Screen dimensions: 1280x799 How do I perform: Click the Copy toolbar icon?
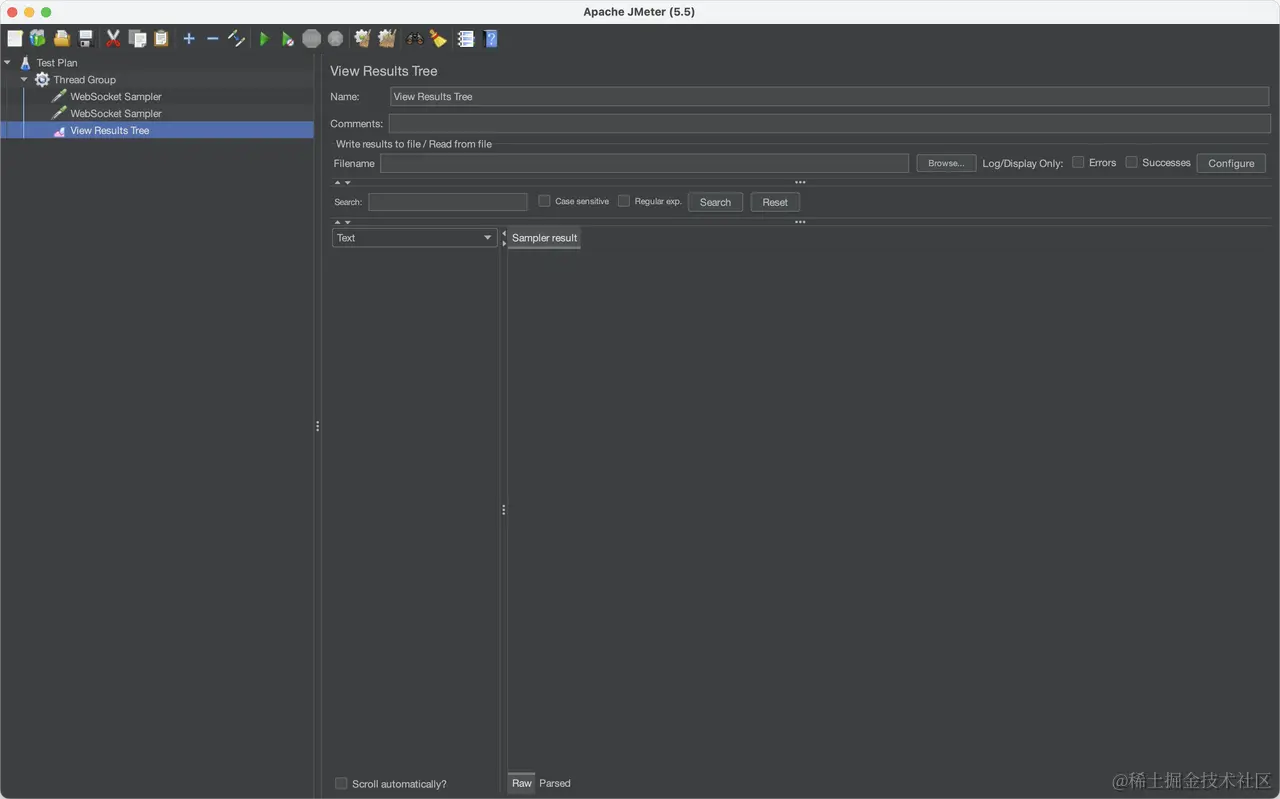click(137, 39)
